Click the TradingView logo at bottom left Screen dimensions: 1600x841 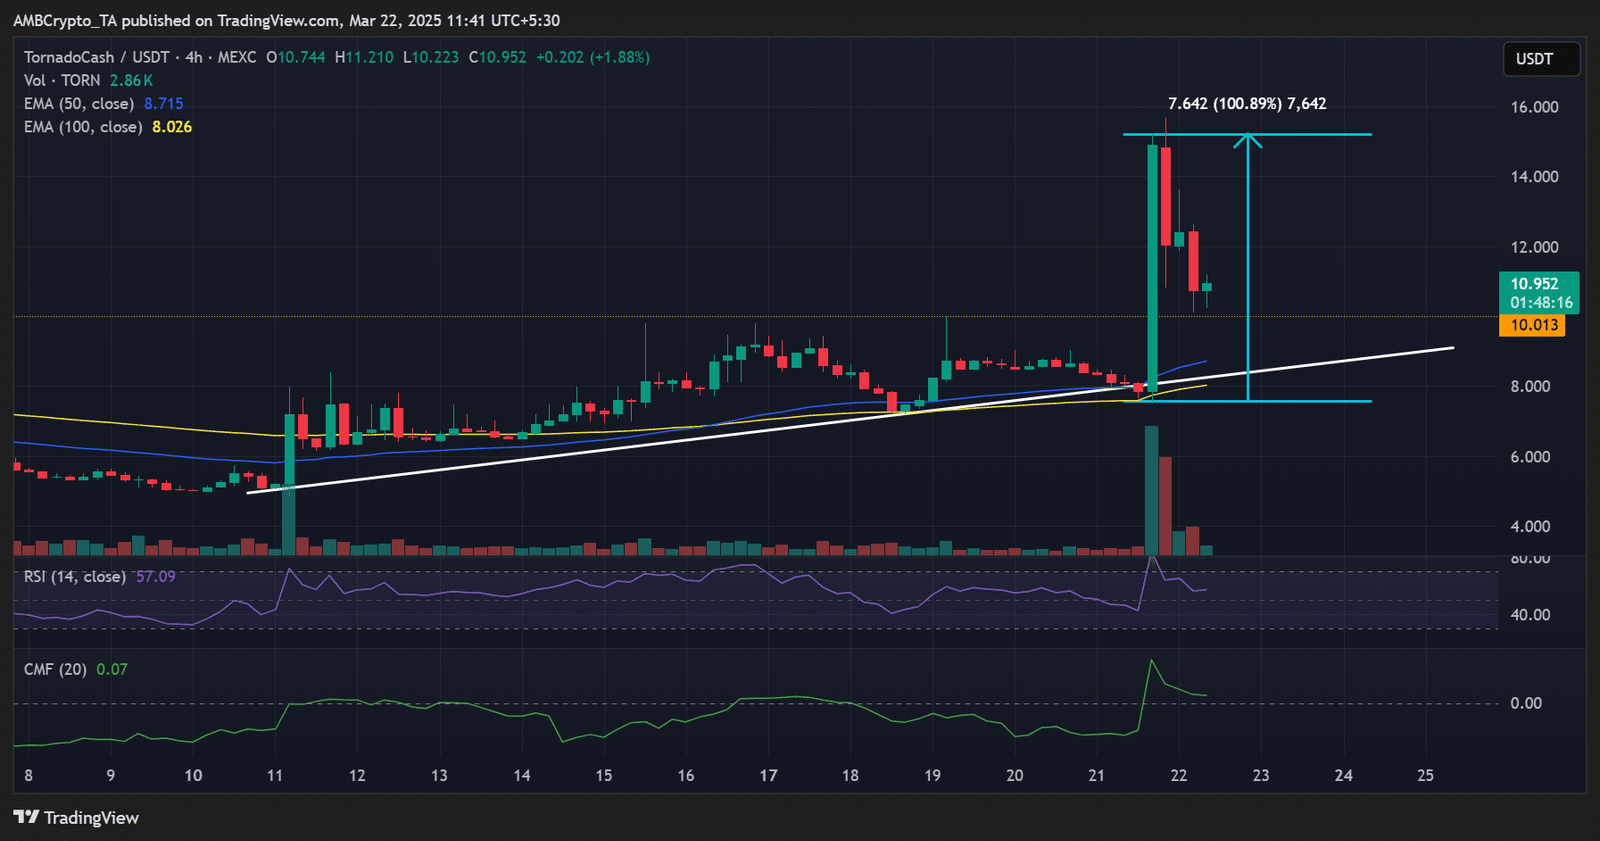pyautogui.click(x=76, y=817)
